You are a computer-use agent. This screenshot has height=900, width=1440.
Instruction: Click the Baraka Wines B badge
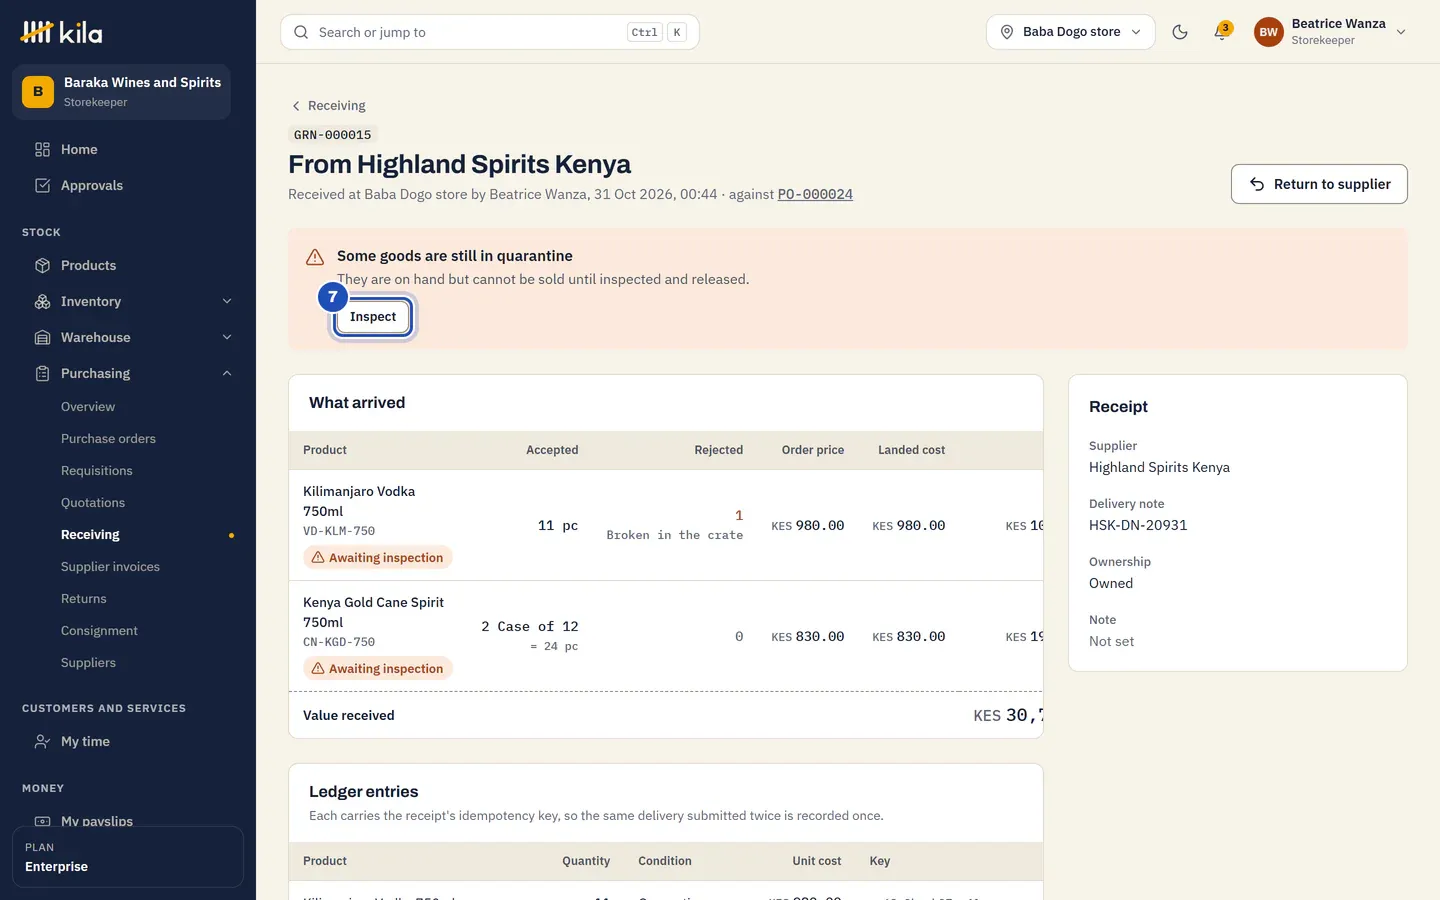(38, 92)
